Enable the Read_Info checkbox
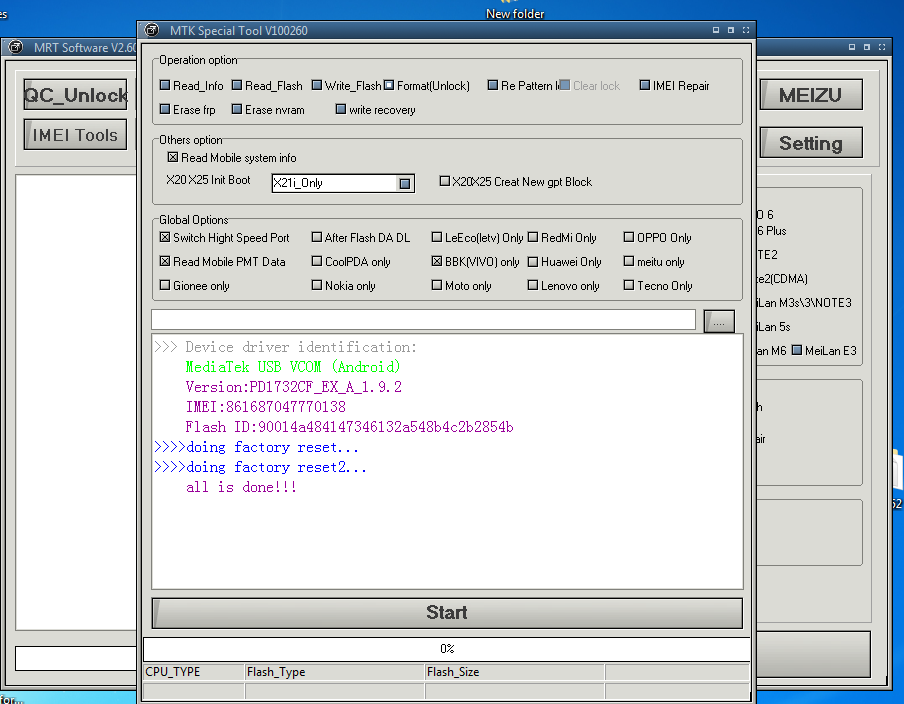The image size is (904, 704). click(165, 85)
